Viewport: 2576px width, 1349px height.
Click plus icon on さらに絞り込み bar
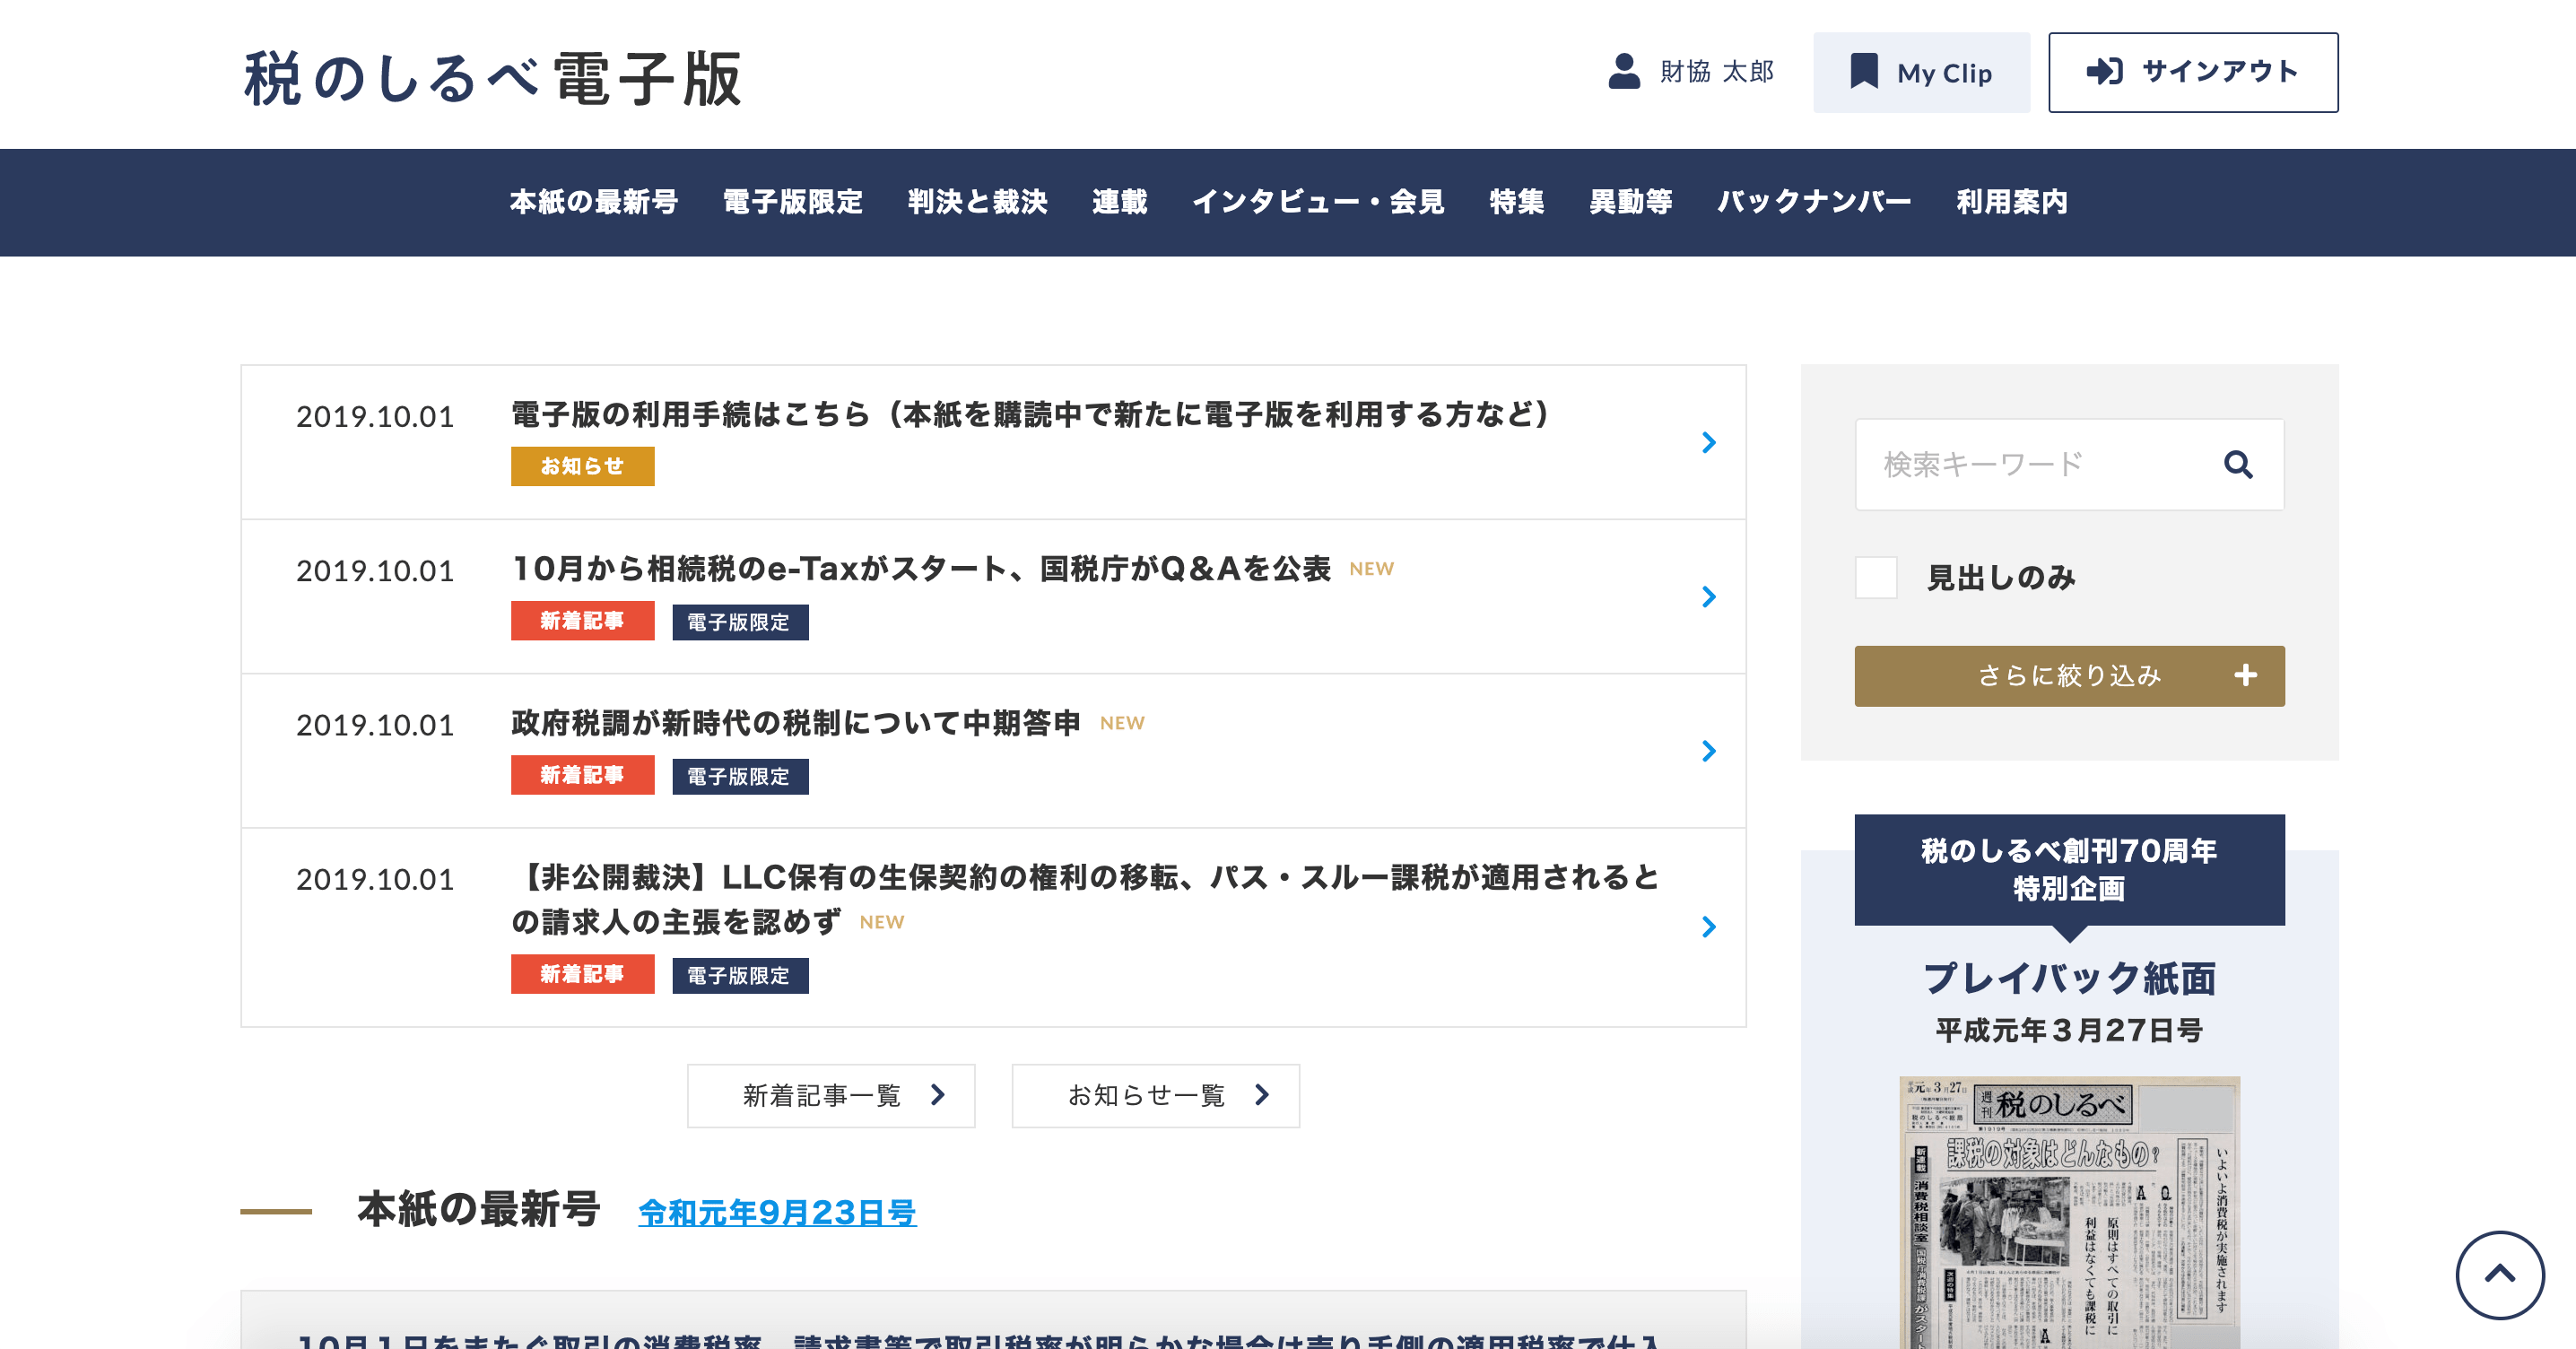point(2245,676)
